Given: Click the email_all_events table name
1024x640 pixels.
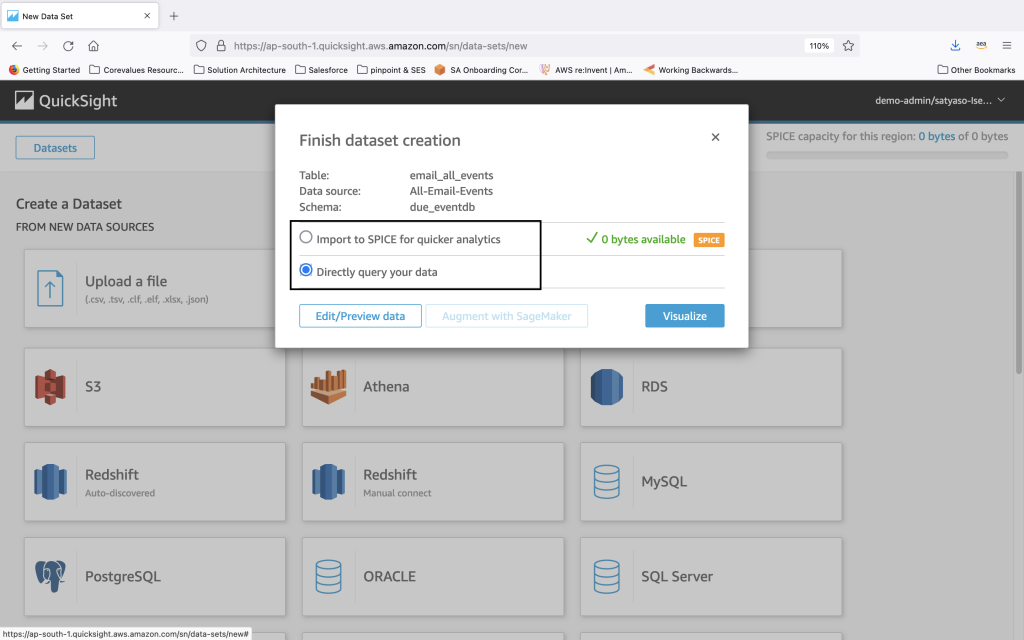Looking at the screenshot, I should click(x=451, y=175).
